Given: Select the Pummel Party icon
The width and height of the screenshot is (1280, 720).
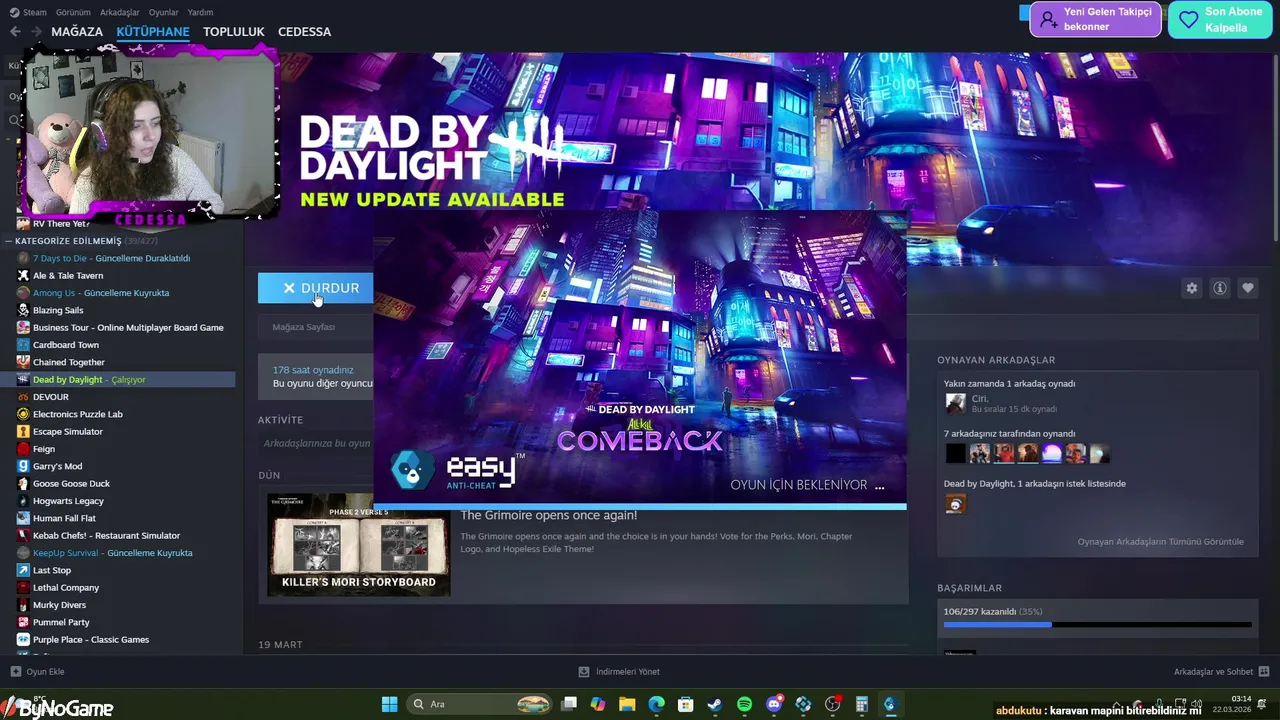Looking at the screenshot, I should coord(24,622).
